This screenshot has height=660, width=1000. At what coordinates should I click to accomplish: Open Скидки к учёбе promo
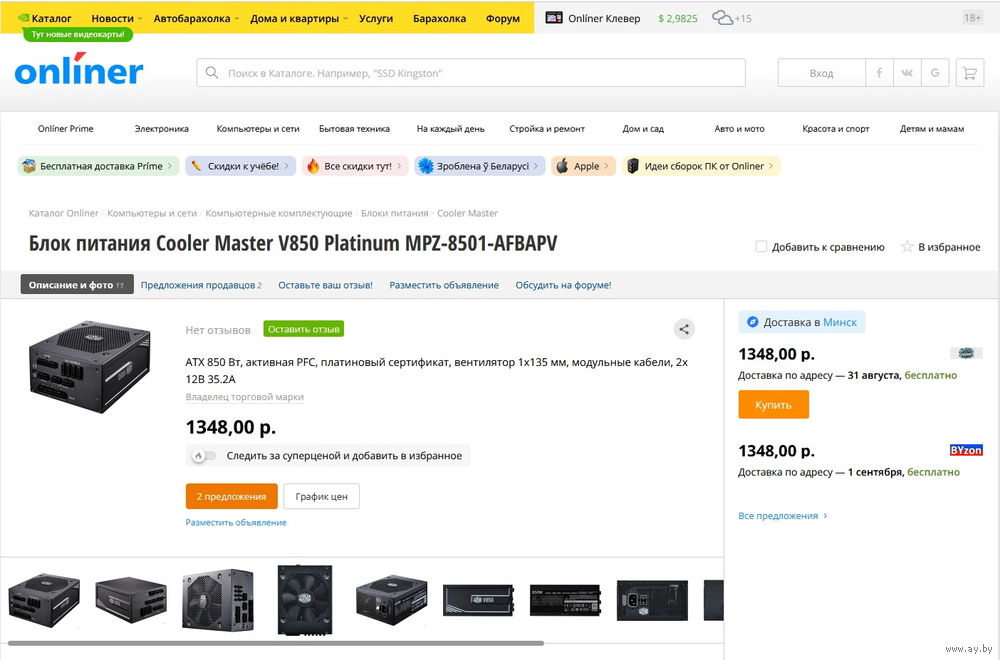(x=240, y=166)
